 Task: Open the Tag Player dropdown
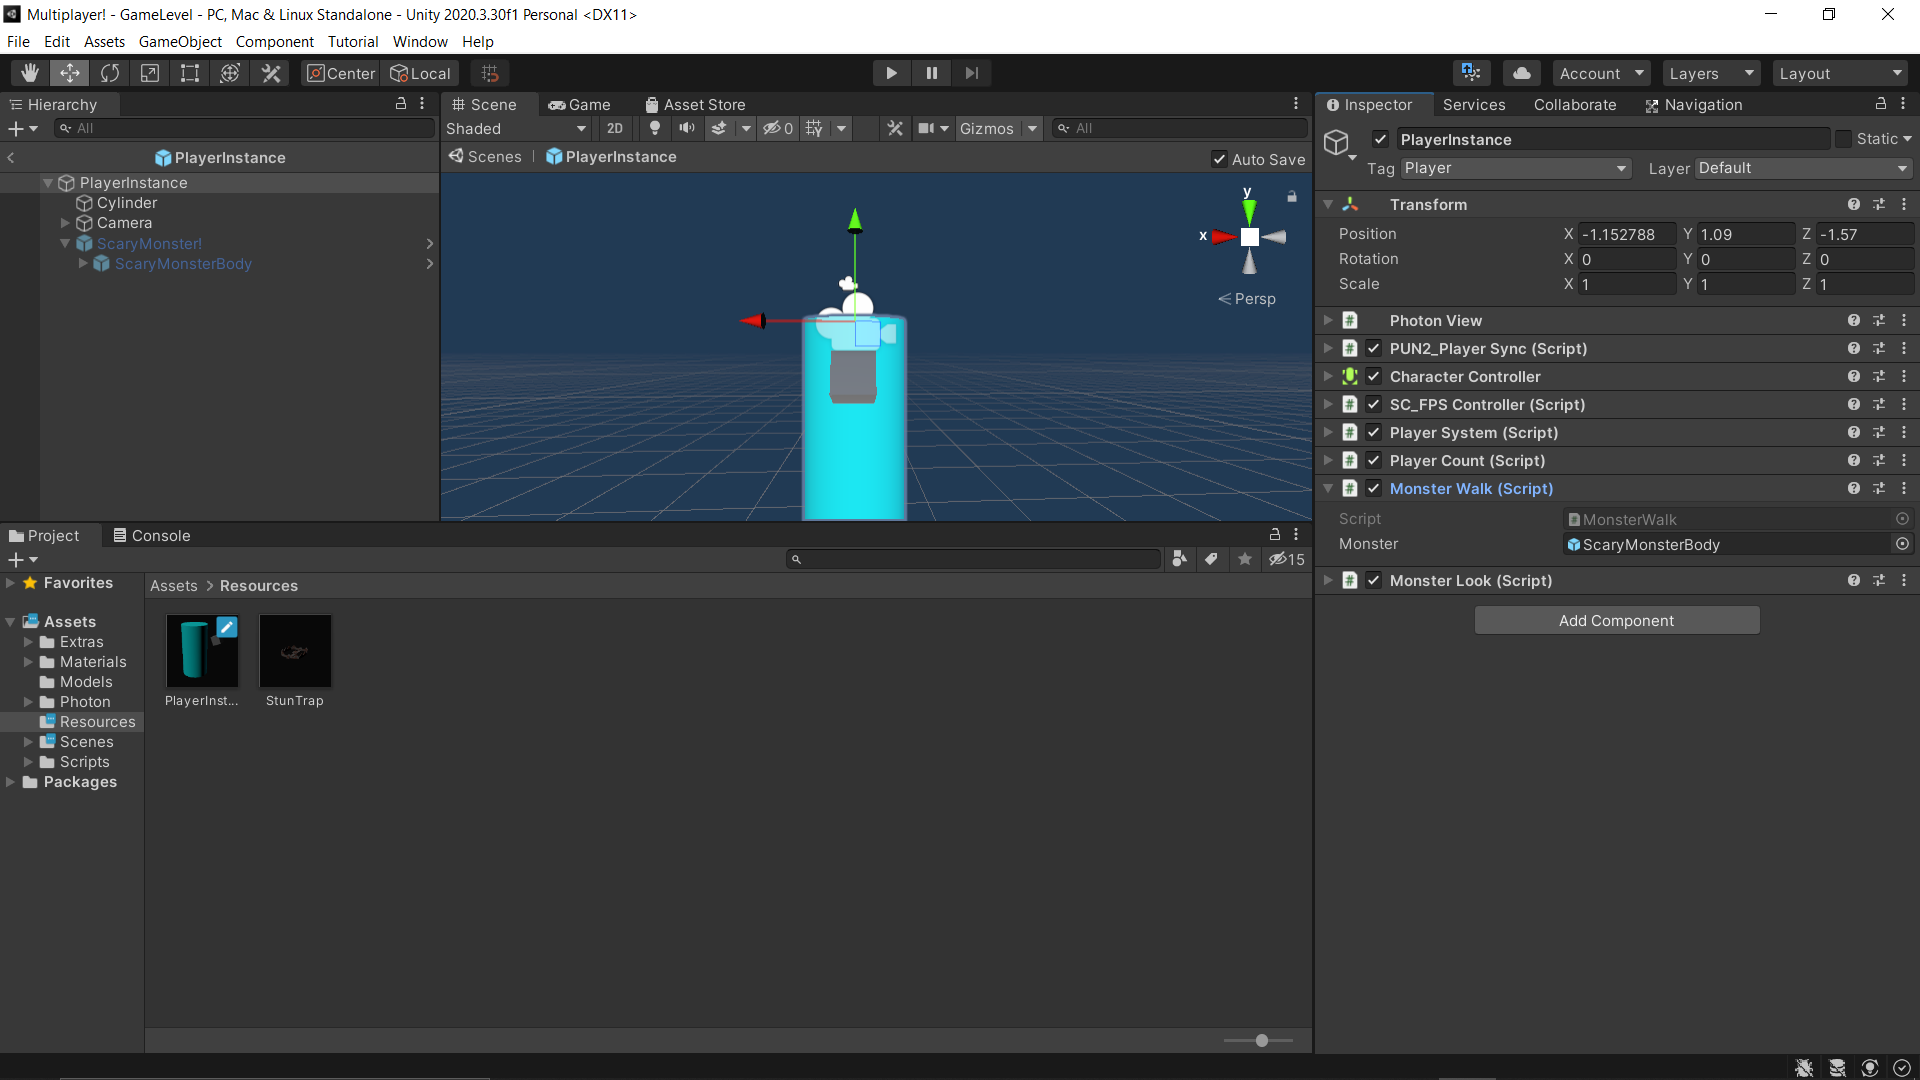tap(1515, 169)
